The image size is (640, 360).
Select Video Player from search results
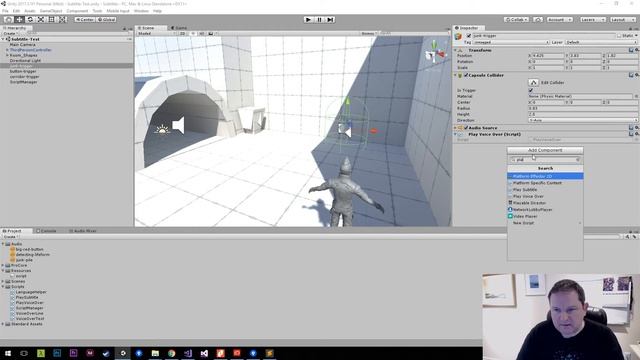click(545, 216)
